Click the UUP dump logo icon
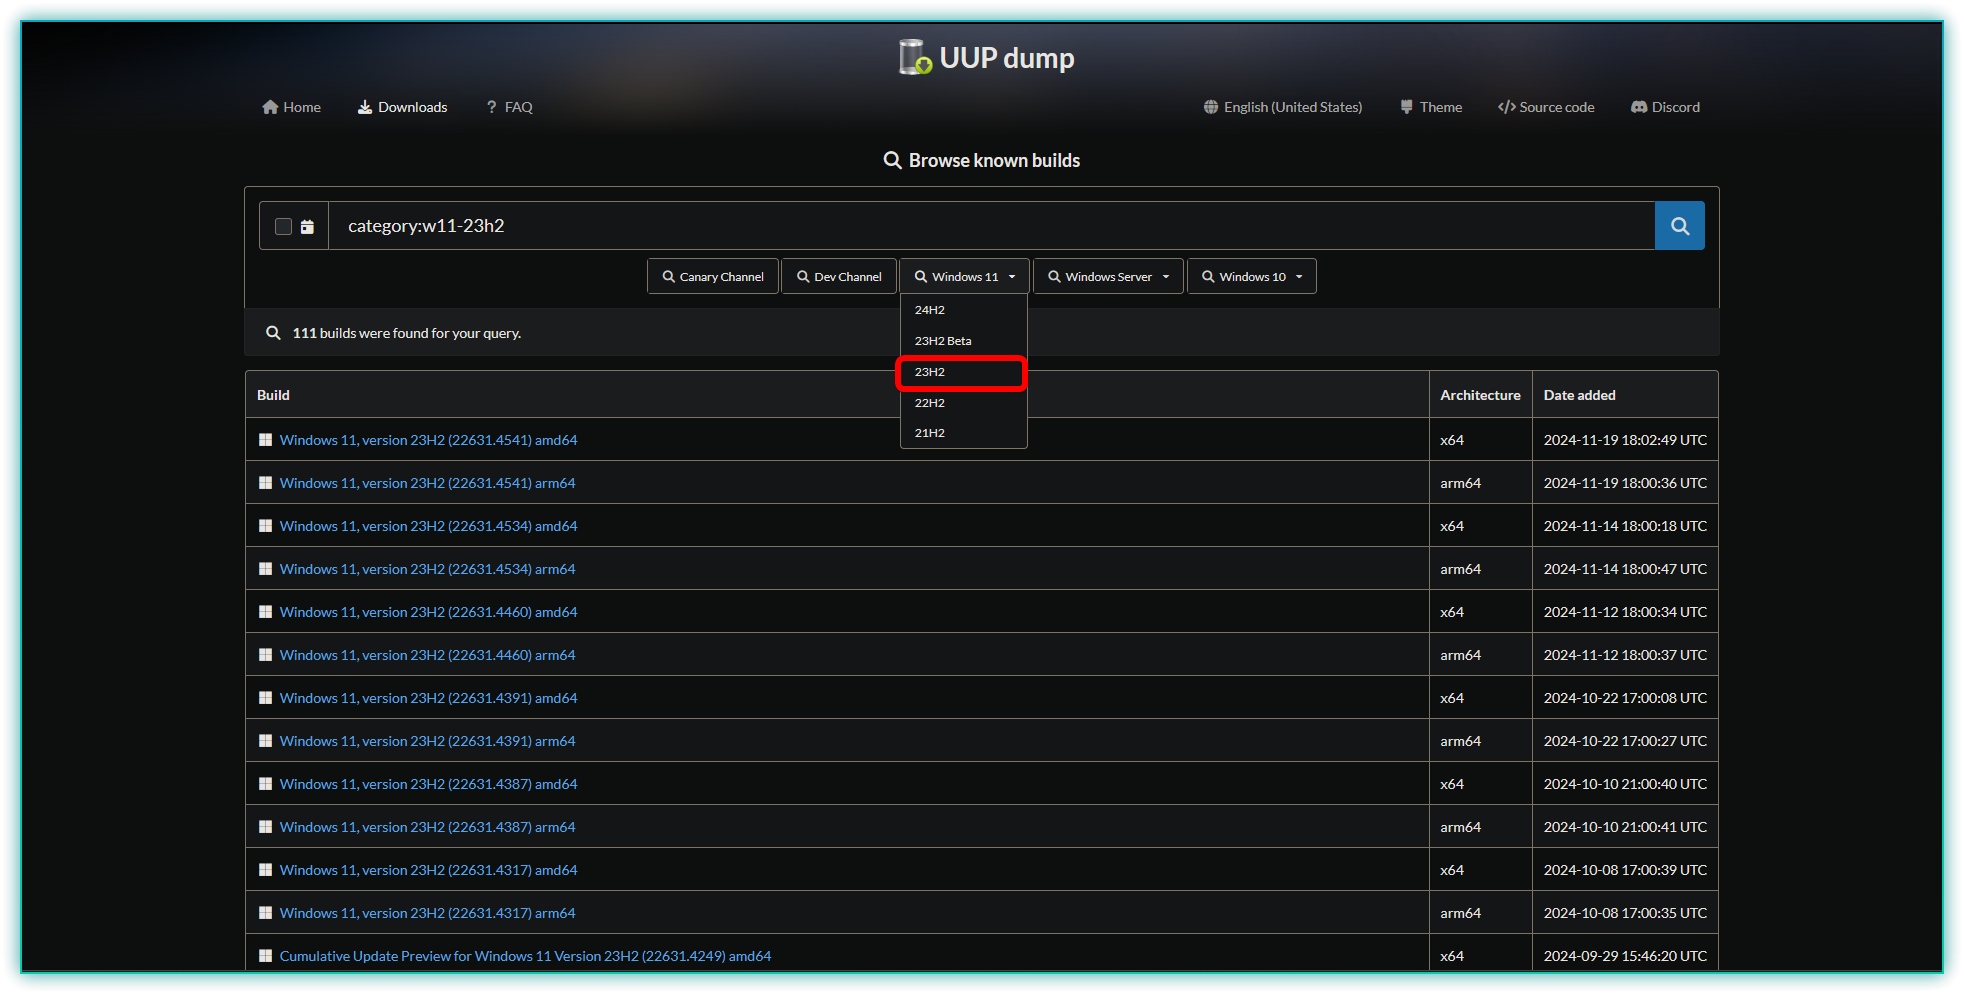1964x994 pixels. click(x=915, y=57)
